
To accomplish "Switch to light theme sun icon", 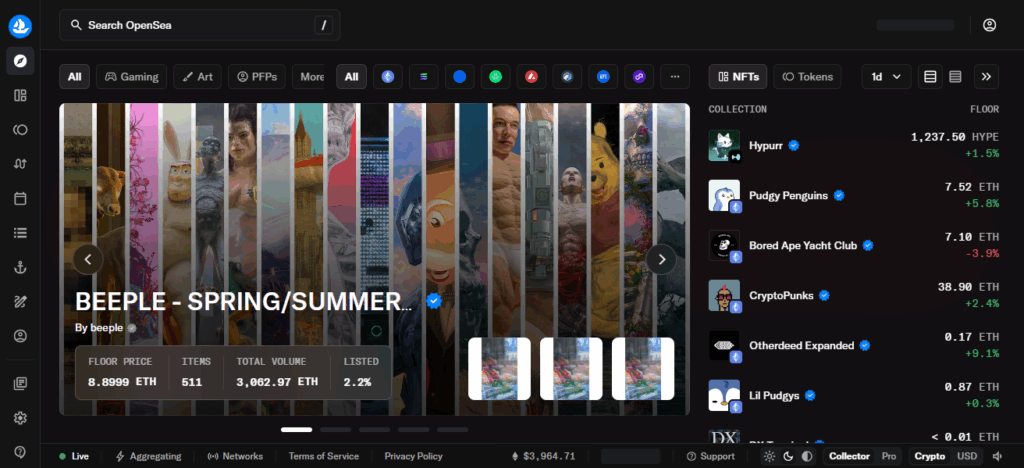I will click(769, 456).
